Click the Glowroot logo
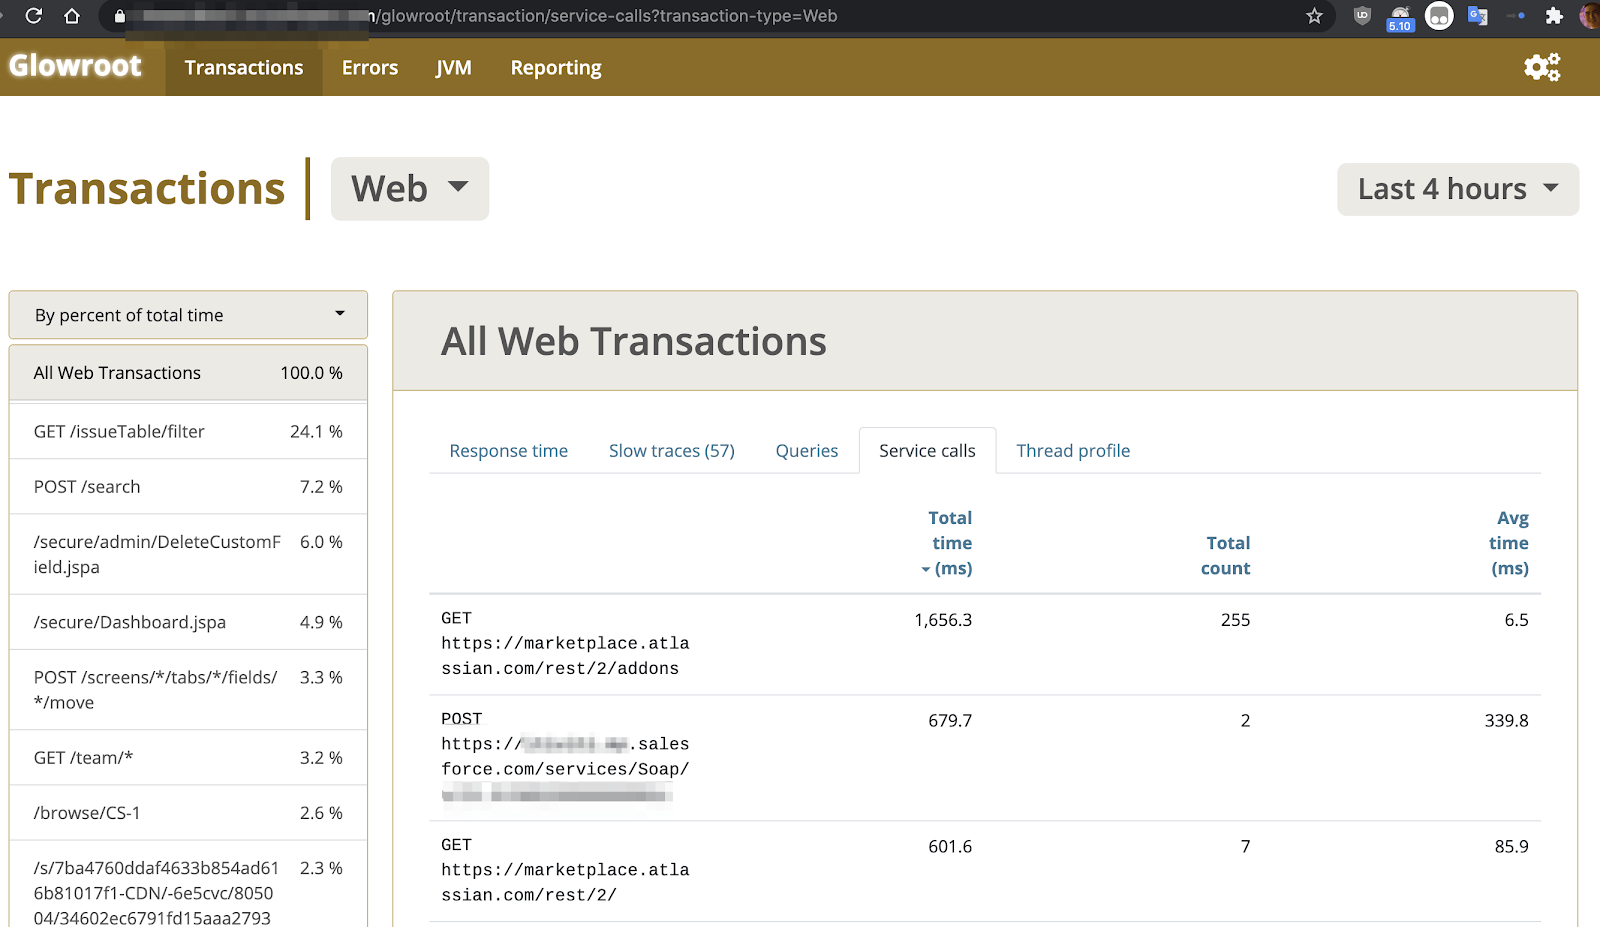The width and height of the screenshot is (1600, 927). click(75, 66)
